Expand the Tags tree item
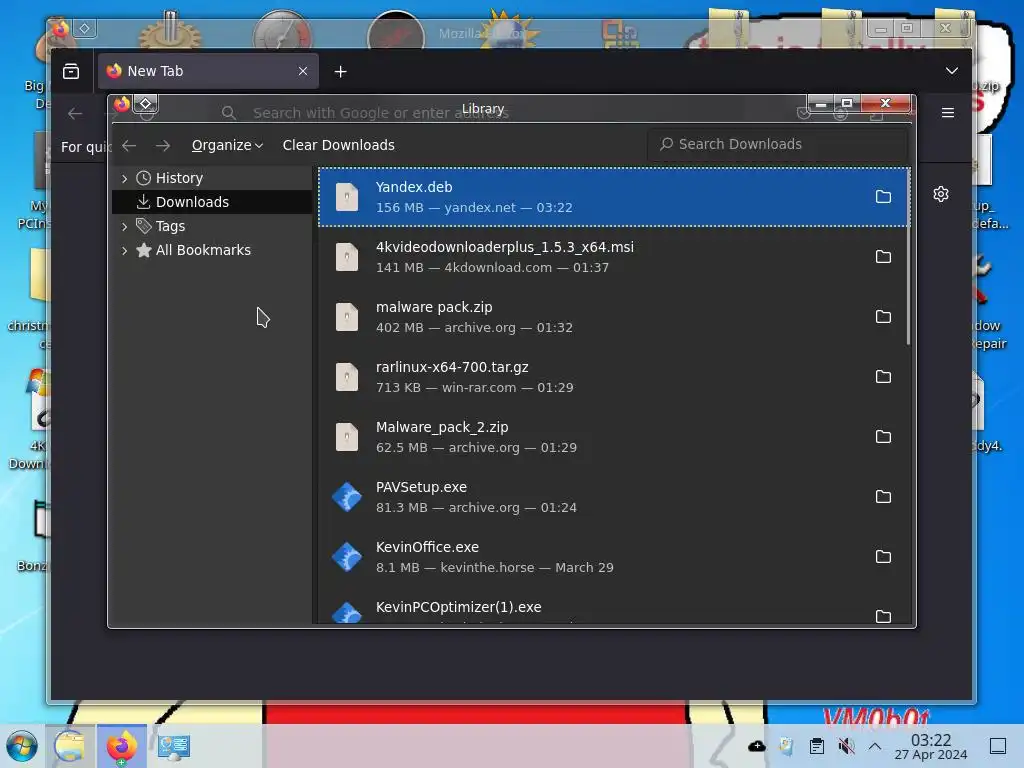 click(124, 227)
